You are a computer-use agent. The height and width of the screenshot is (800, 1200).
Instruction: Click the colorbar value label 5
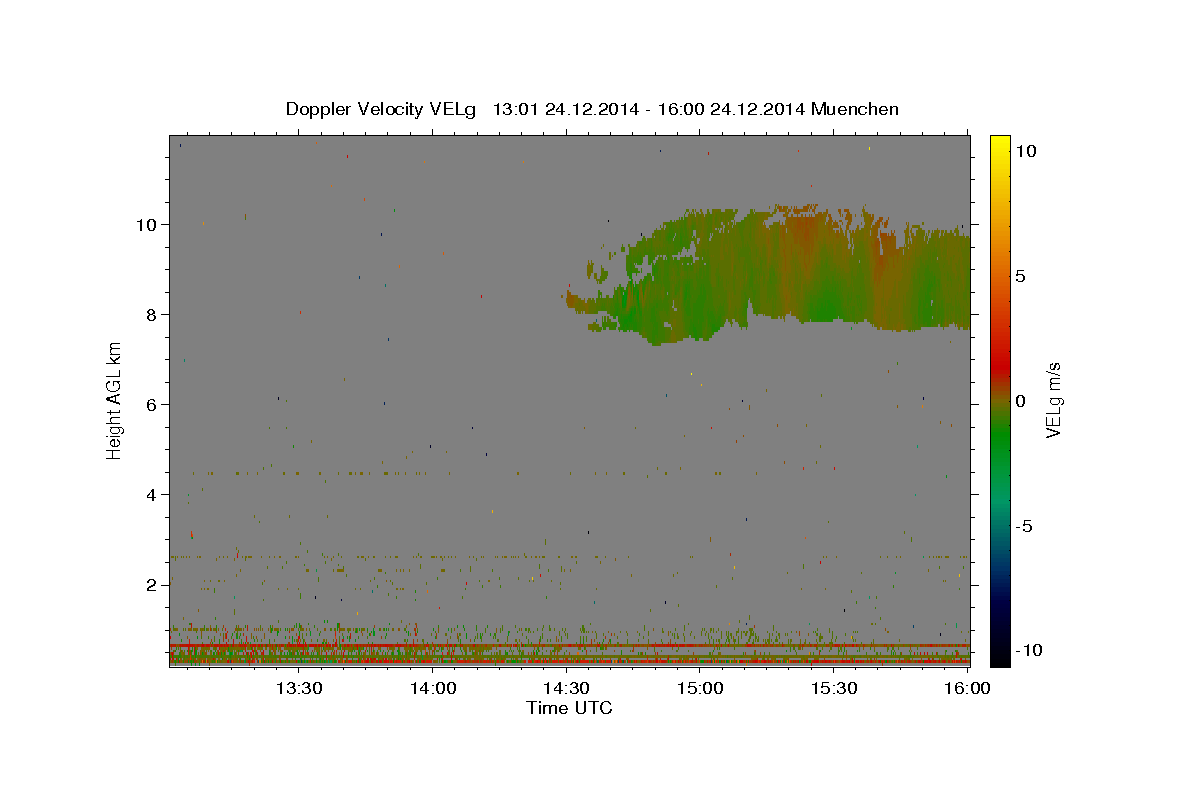[1021, 276]
